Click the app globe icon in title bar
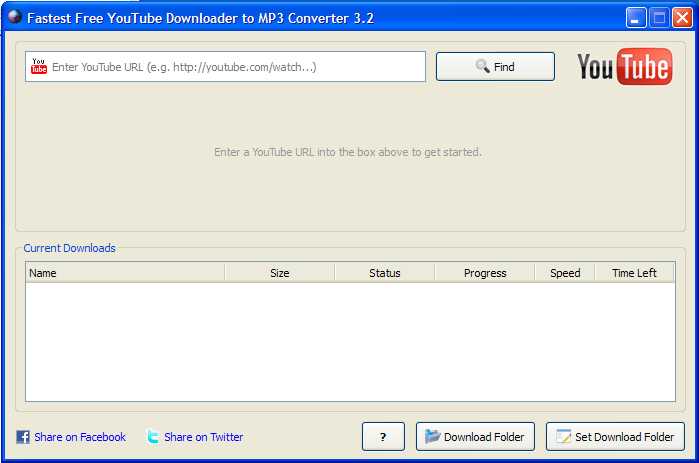 14,16
